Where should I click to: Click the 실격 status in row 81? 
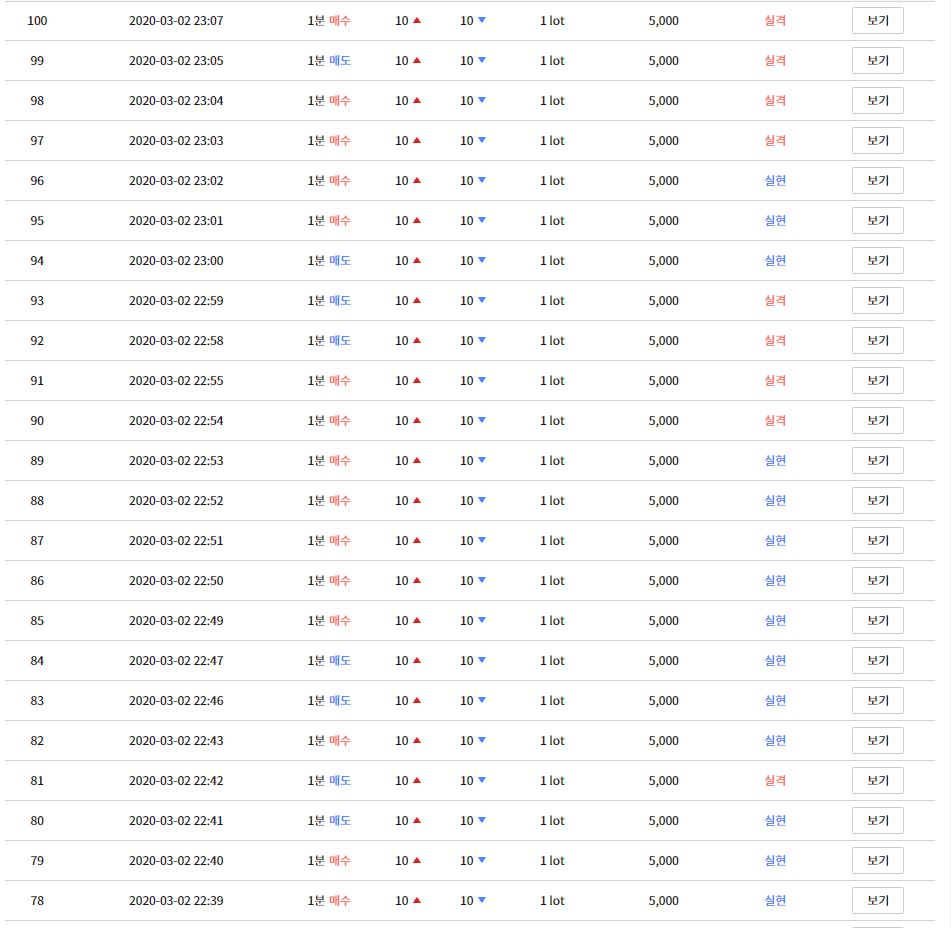(x=775, y=781)
